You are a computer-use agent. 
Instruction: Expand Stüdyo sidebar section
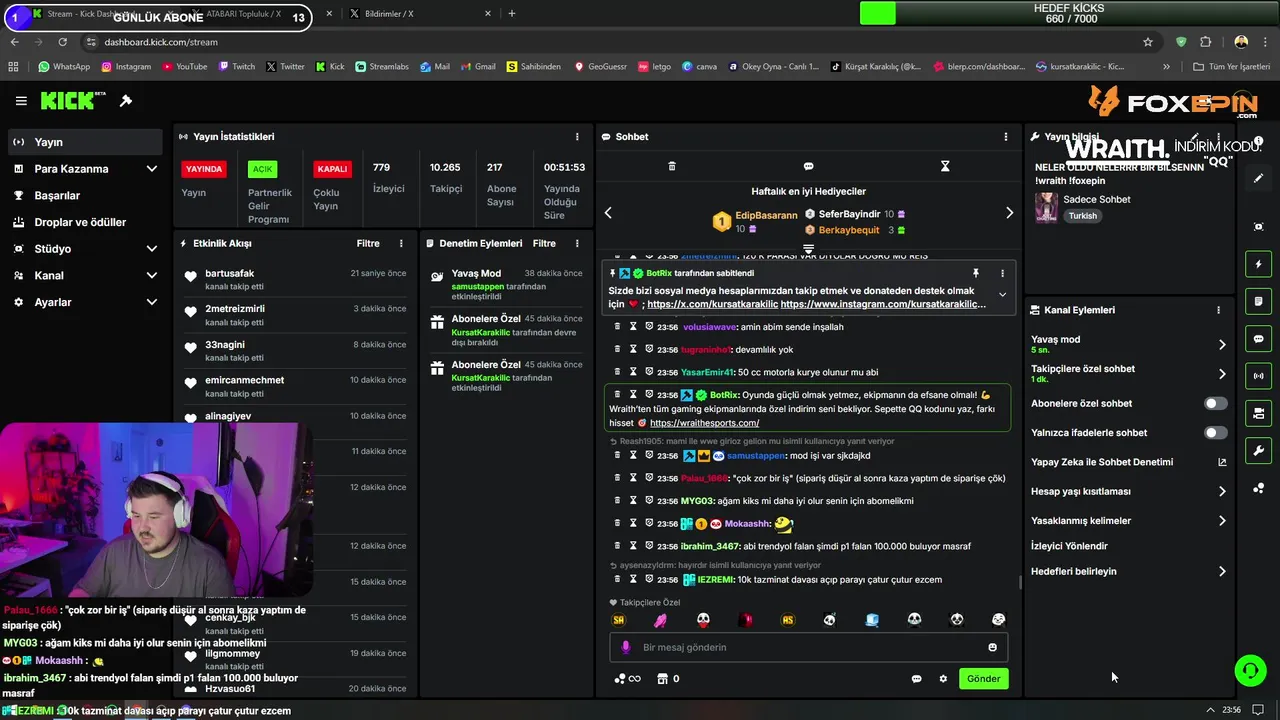click(151, 249)
